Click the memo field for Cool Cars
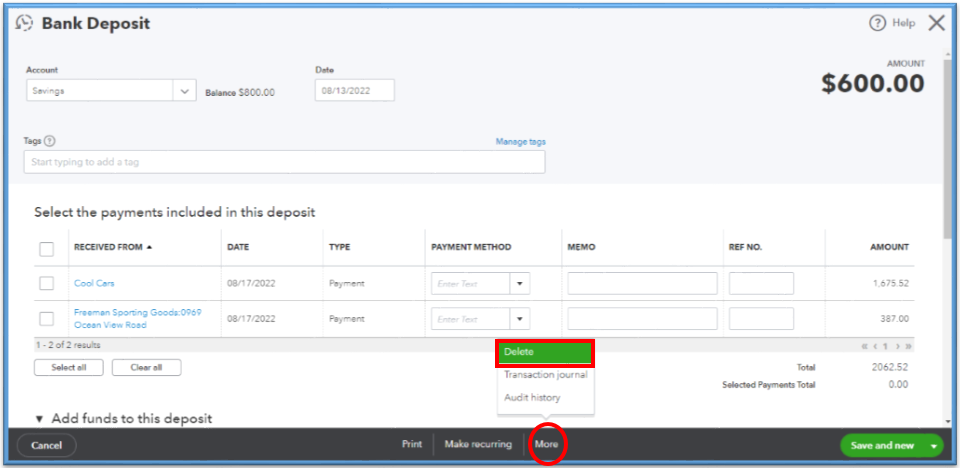960x468 pixels. (642, 284)
